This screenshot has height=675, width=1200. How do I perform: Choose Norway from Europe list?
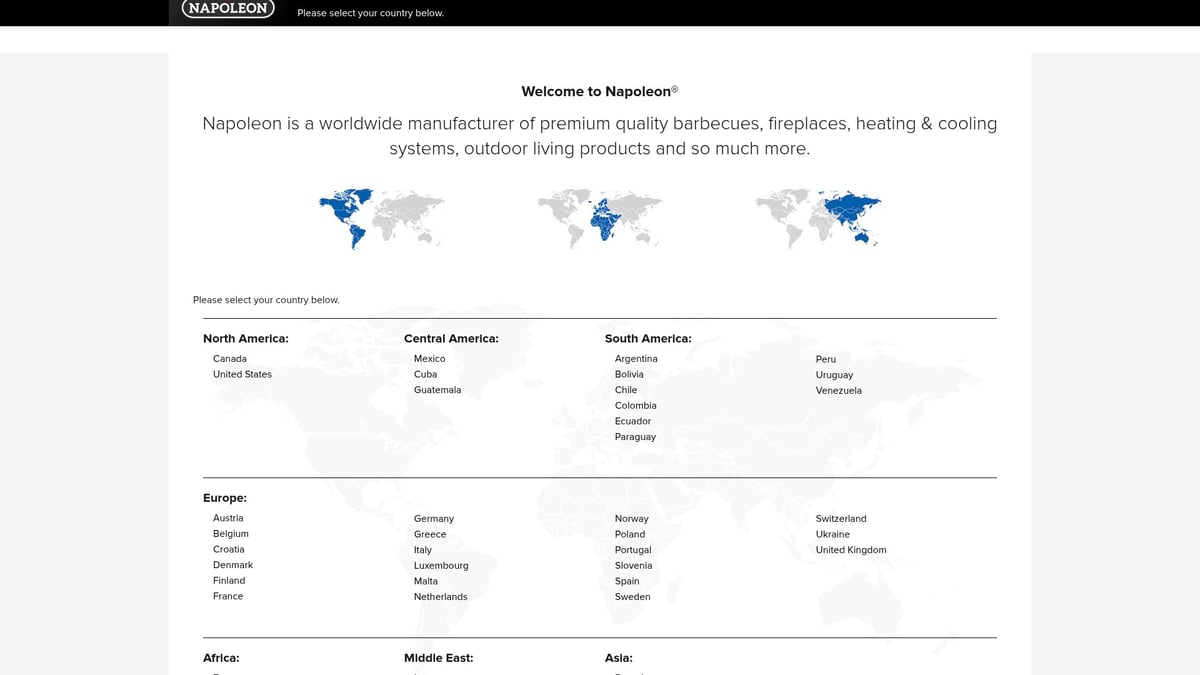click(631, 519)
